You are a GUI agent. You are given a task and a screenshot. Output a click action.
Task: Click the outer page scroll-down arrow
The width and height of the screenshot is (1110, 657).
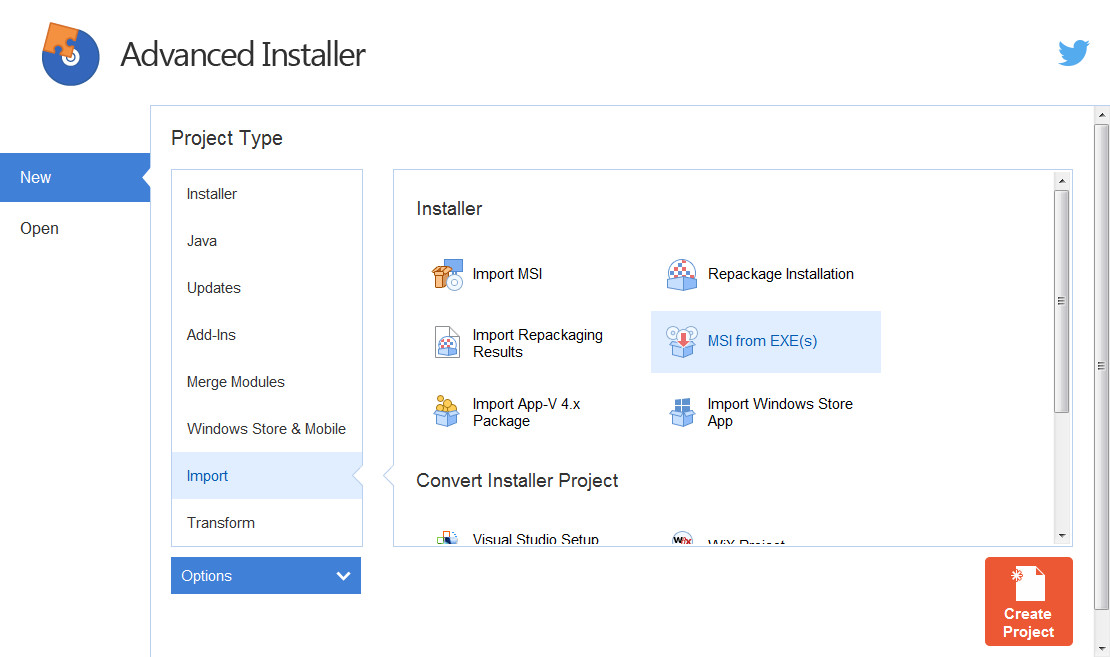tap(1101, 649)
